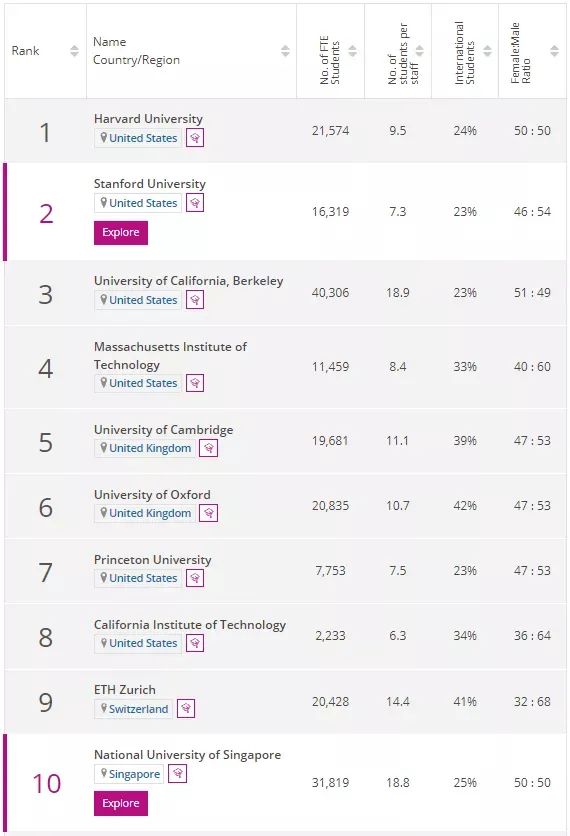570x836 pixels.
Task: Select graduation cap icon in Oxford row
Action: click(208, 513)
